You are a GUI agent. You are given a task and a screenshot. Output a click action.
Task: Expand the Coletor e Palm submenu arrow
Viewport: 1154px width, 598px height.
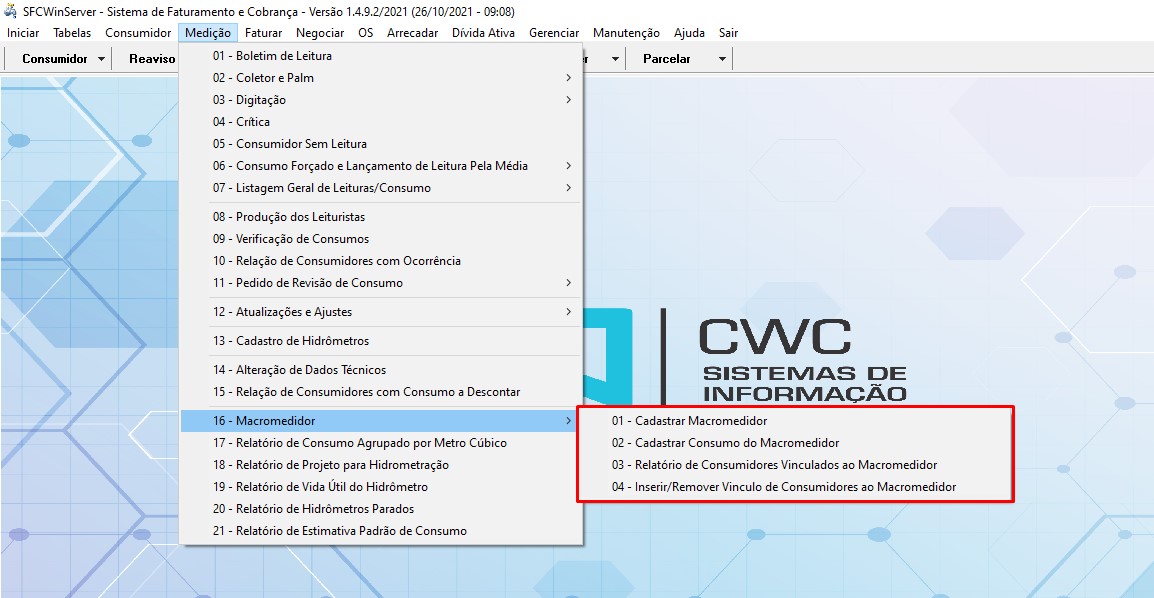569,78
